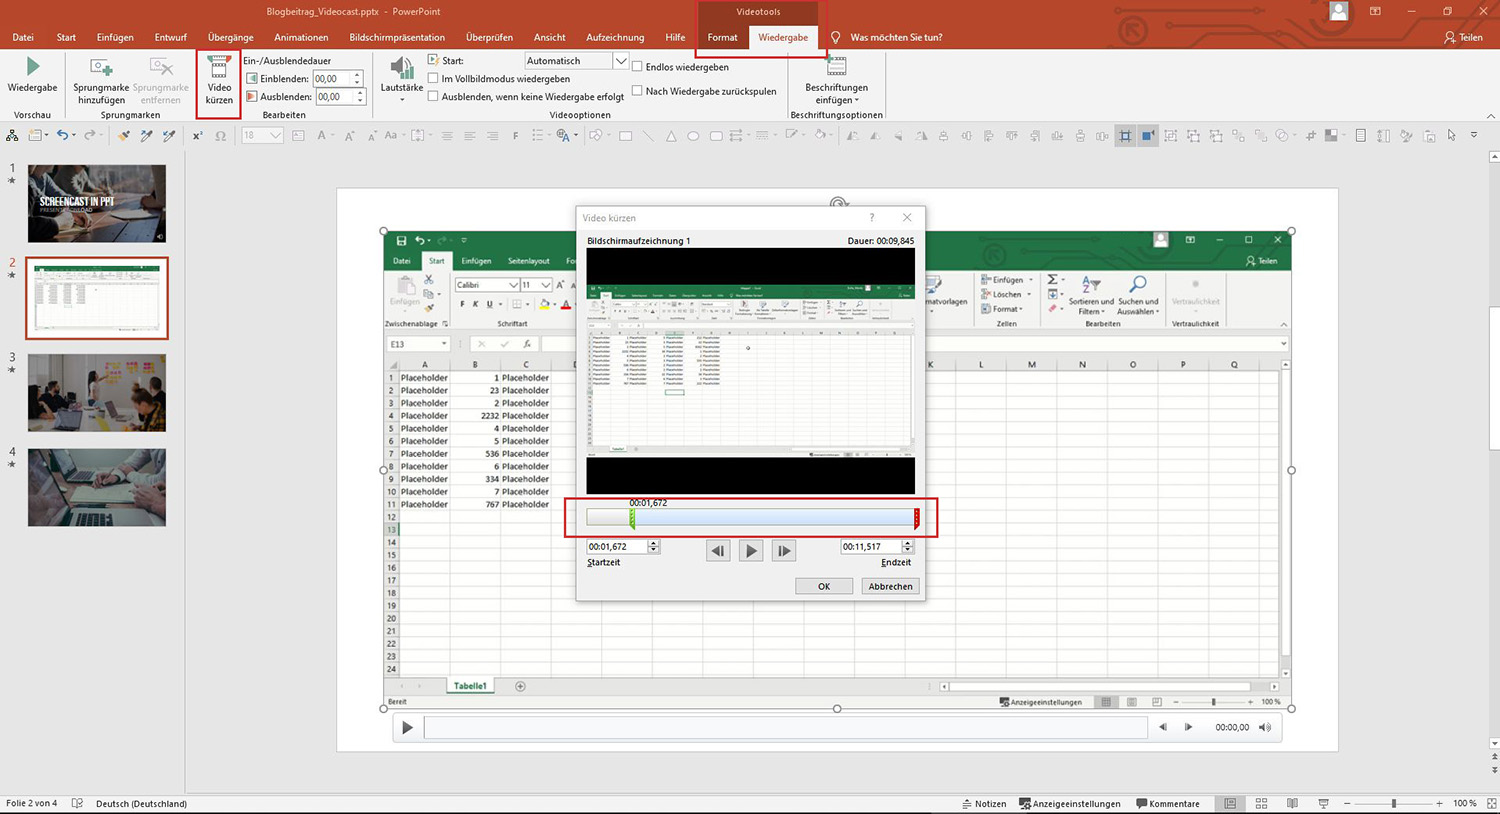Open the Animationen ribbon tab
1500x814 pixels.
[x=301, y=37]
